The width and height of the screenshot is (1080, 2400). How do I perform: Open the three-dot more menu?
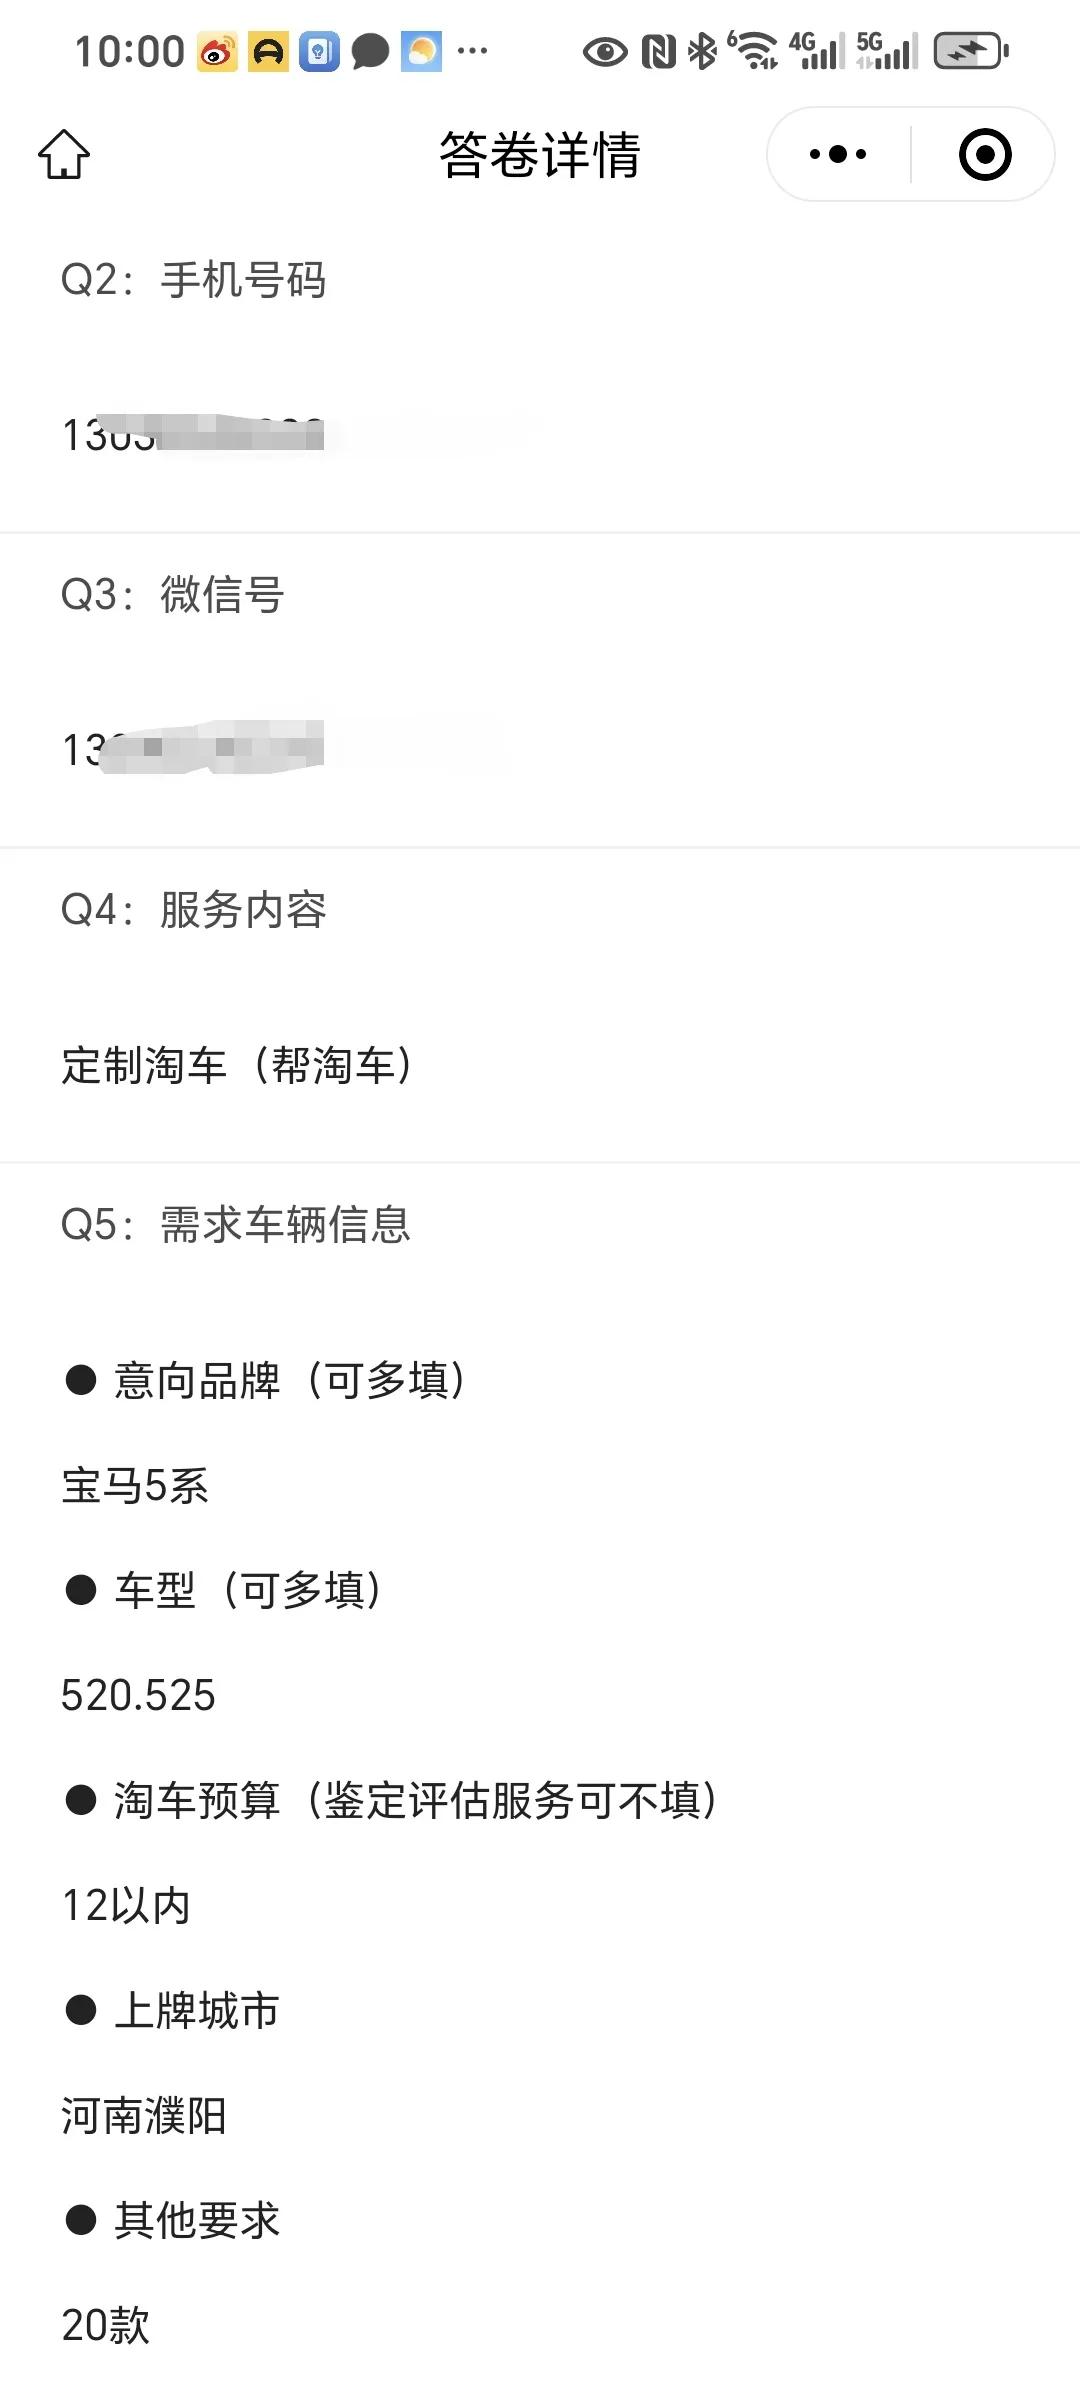[x=838, y=154]
